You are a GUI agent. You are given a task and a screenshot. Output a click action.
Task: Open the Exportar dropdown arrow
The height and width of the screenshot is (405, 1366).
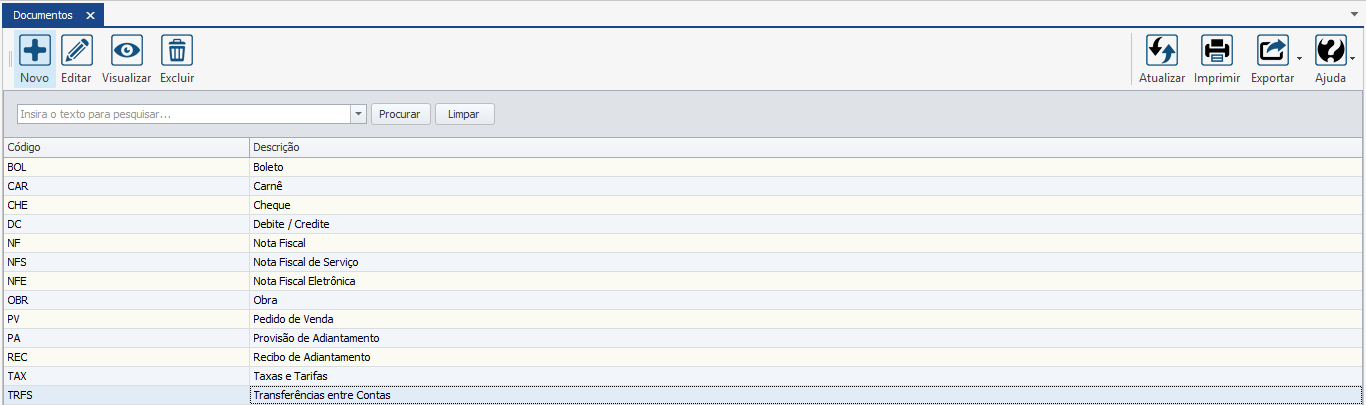point(1299,59)
